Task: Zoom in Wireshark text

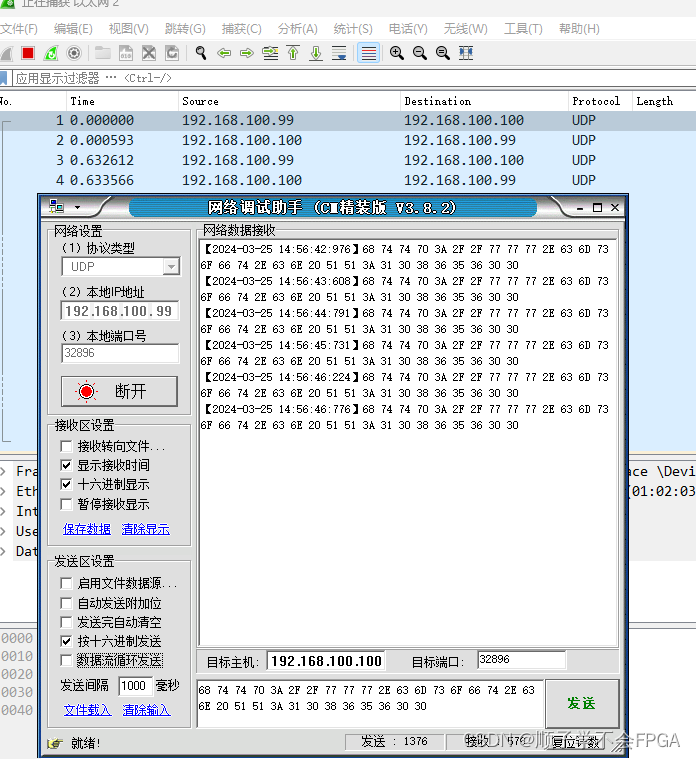Action: tap(397, 53)
